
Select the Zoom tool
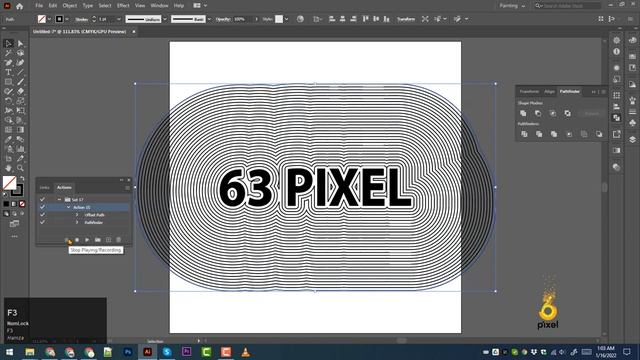(20, 168)
